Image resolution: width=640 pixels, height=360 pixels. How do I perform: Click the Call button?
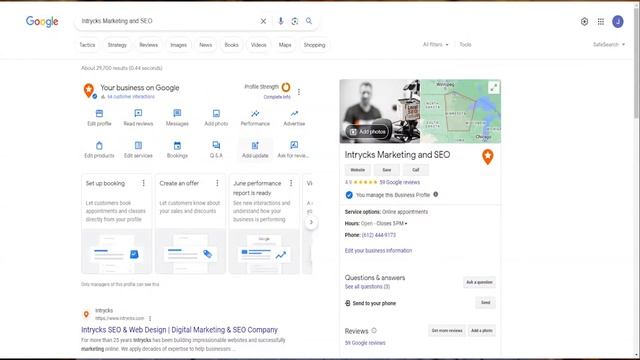(416, 170)
